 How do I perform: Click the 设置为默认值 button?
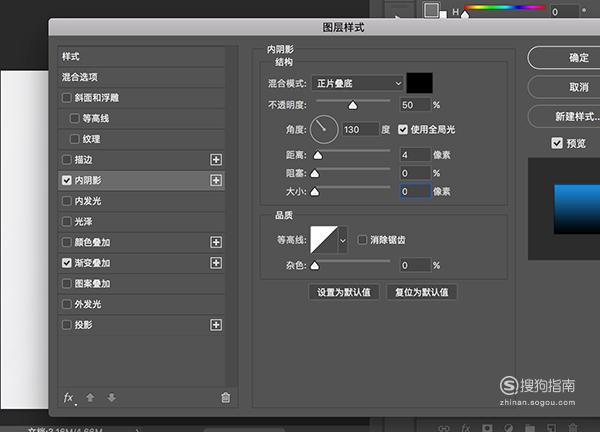pos(344,292)
